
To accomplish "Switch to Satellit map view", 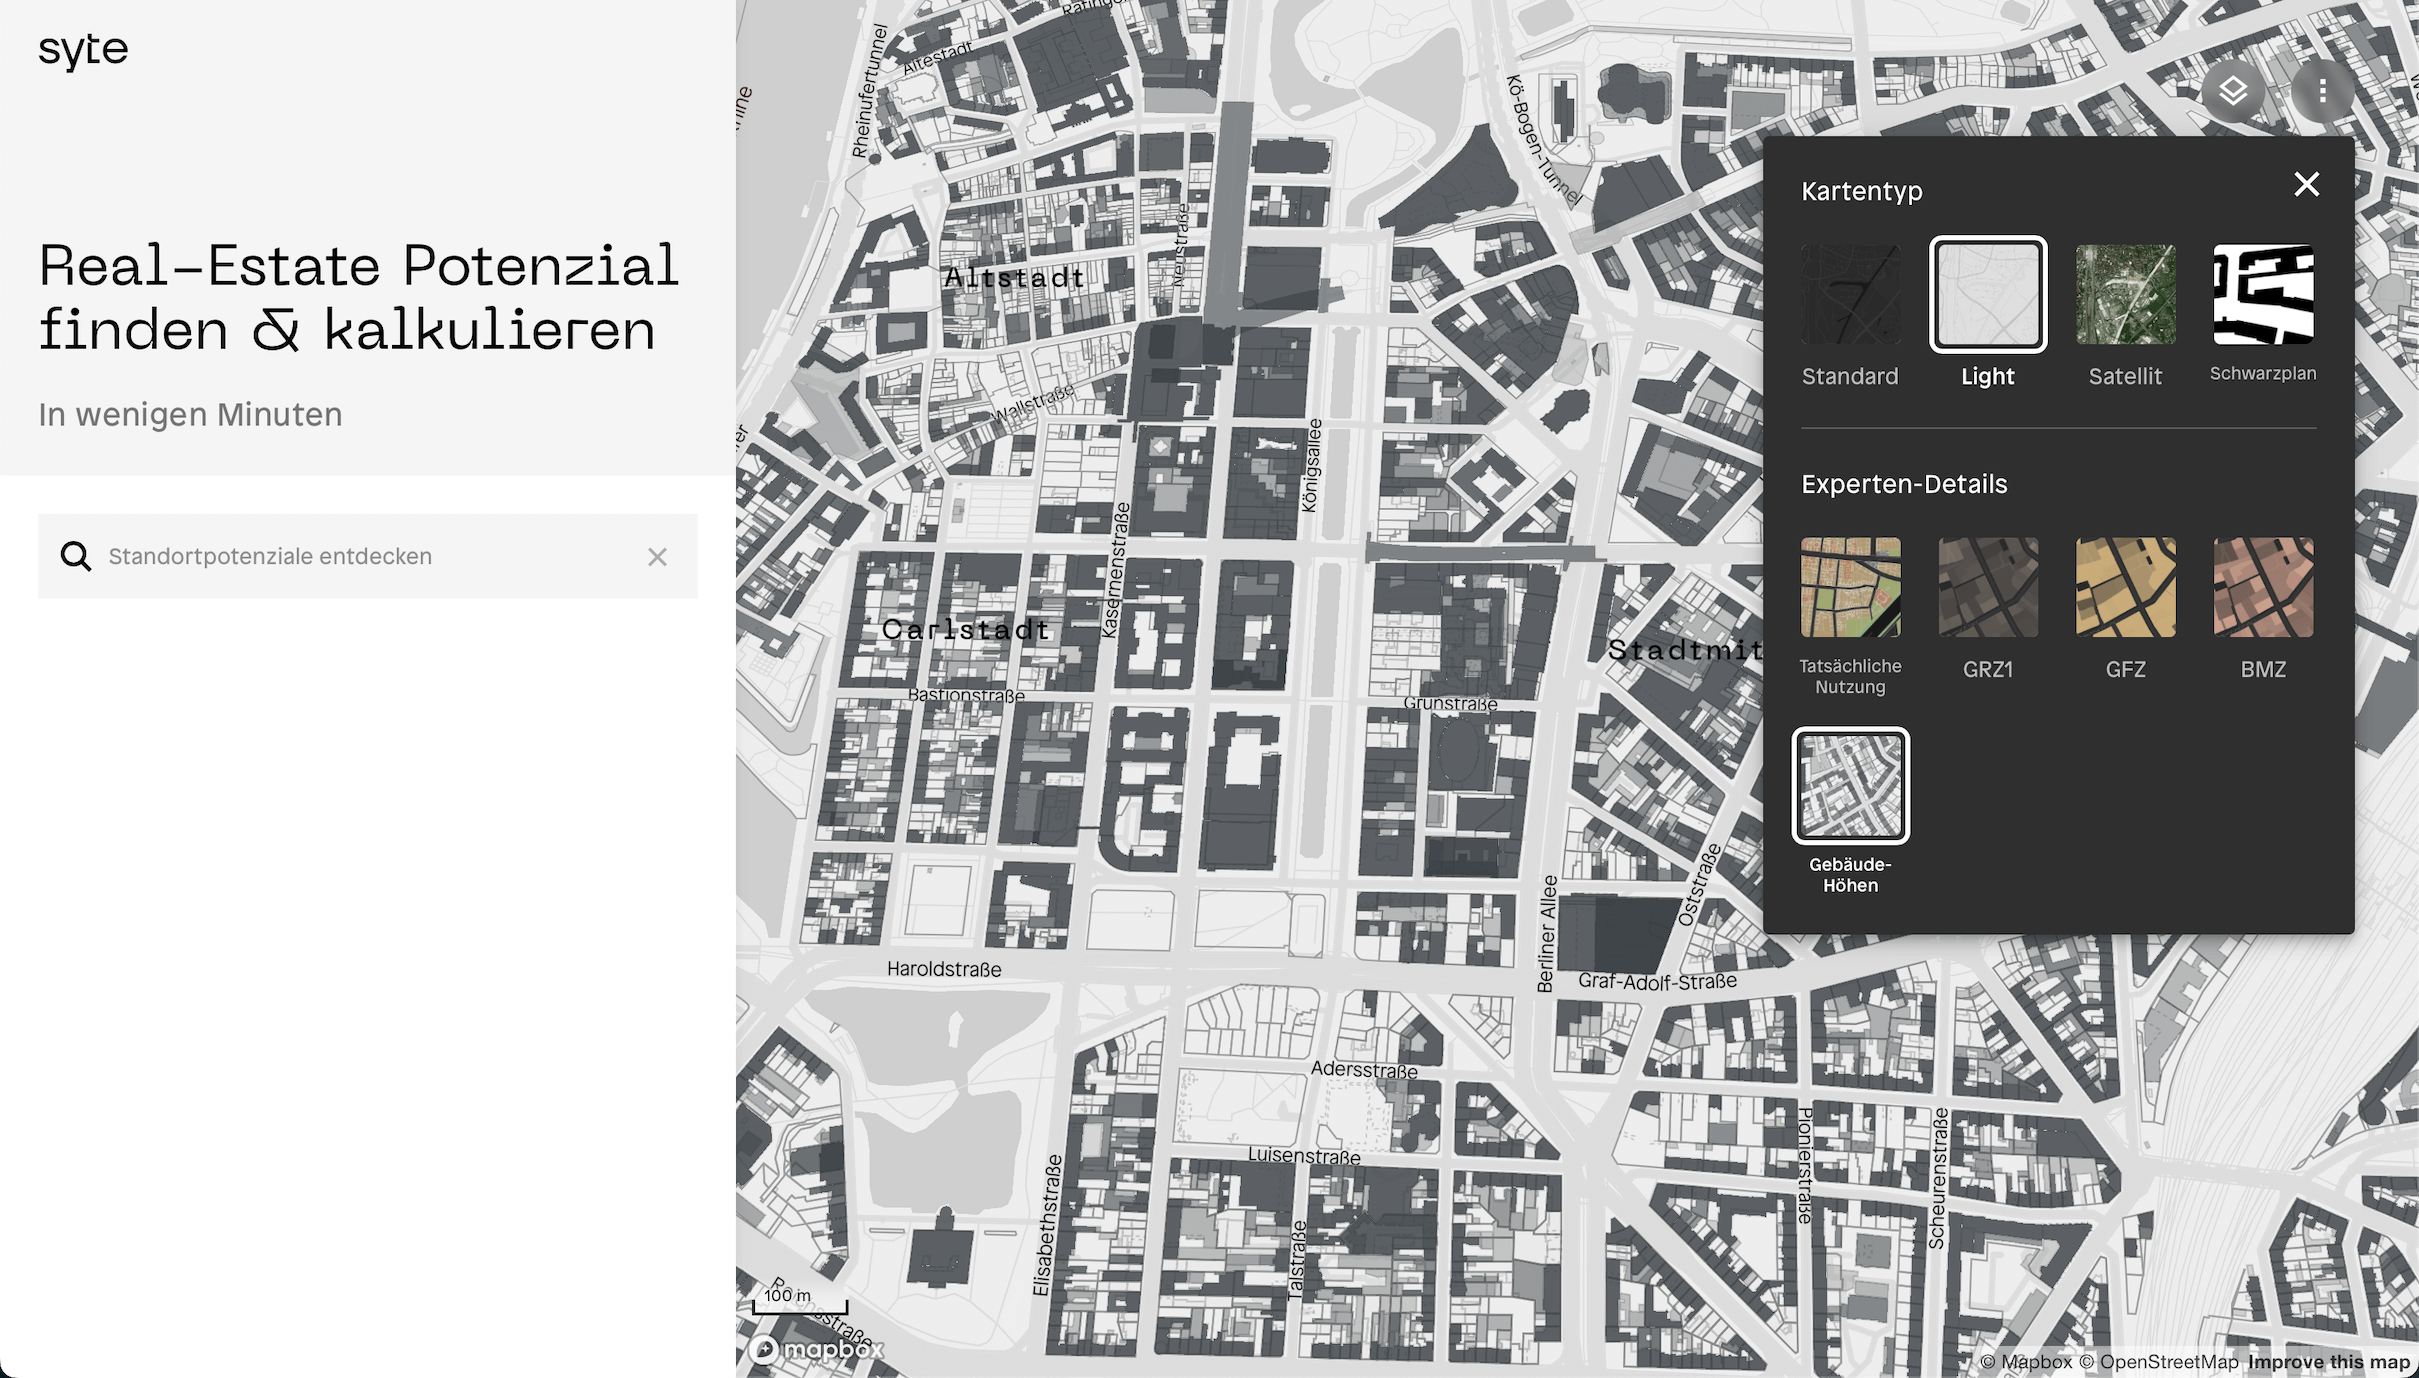I will 2125,295.
